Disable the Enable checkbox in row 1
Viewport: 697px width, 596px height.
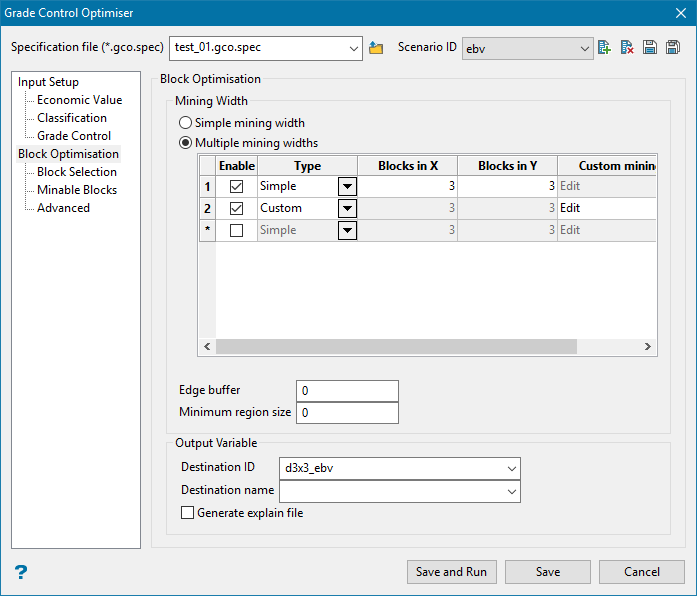(x=237, y=186)
